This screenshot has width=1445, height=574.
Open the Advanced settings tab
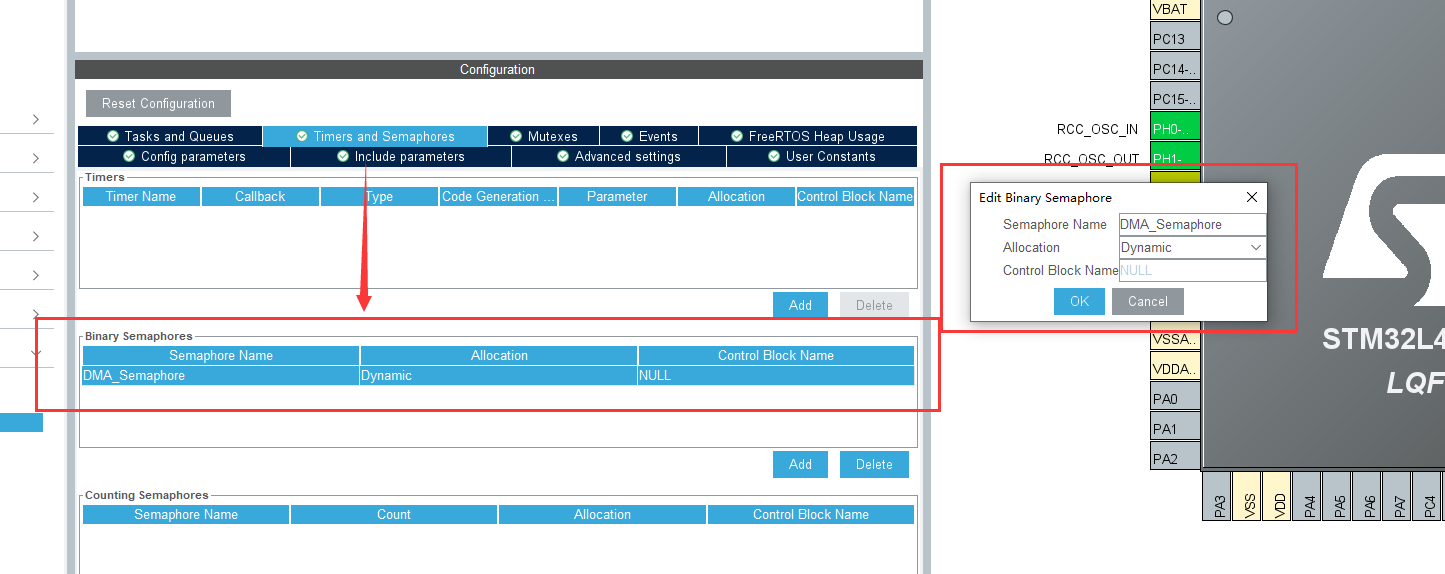(619, 156)
